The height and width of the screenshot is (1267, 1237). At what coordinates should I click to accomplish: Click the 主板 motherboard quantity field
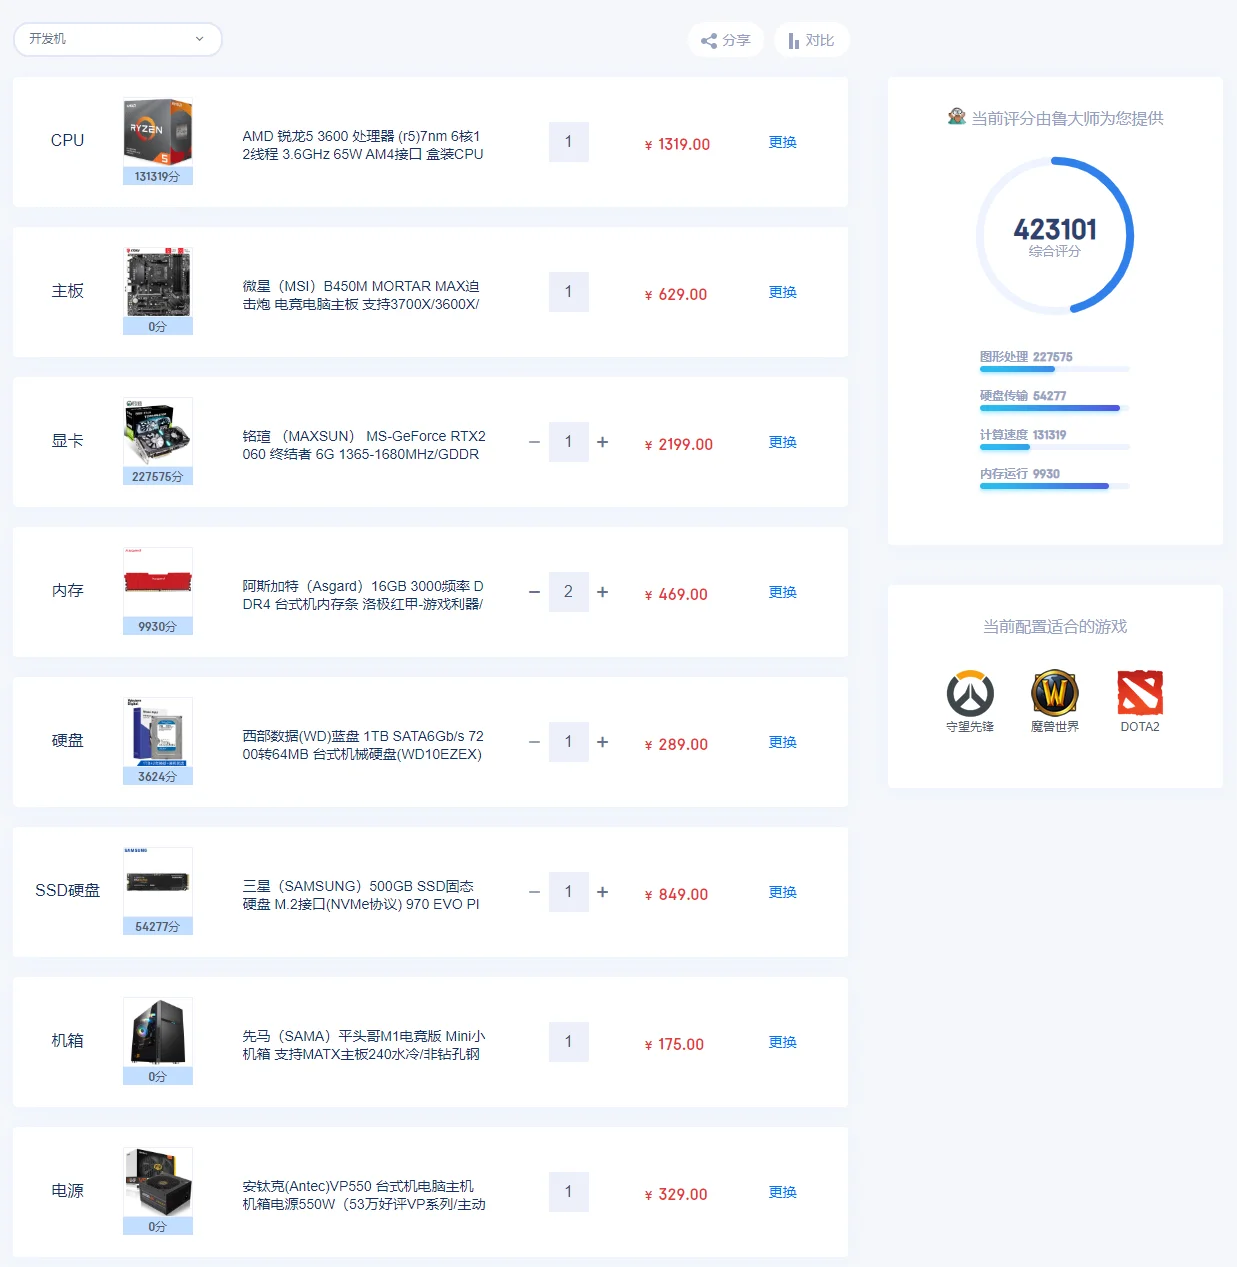[569, 292]
